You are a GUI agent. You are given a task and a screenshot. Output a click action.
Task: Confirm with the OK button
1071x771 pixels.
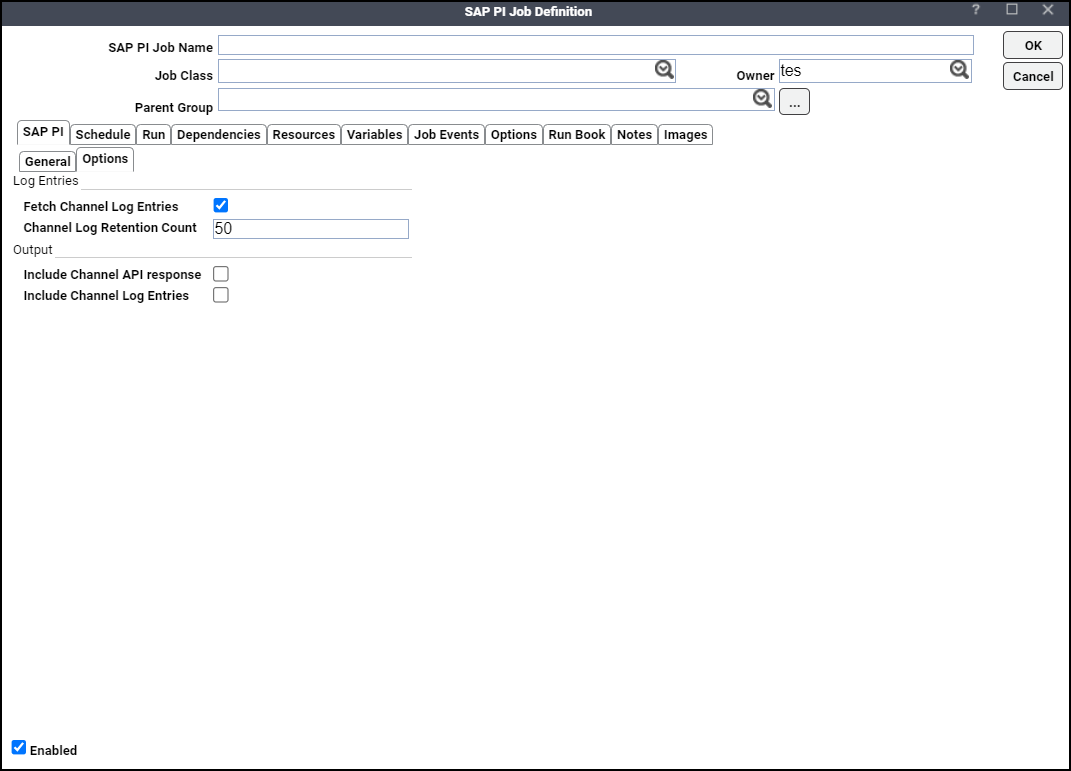coord(1033,46)
